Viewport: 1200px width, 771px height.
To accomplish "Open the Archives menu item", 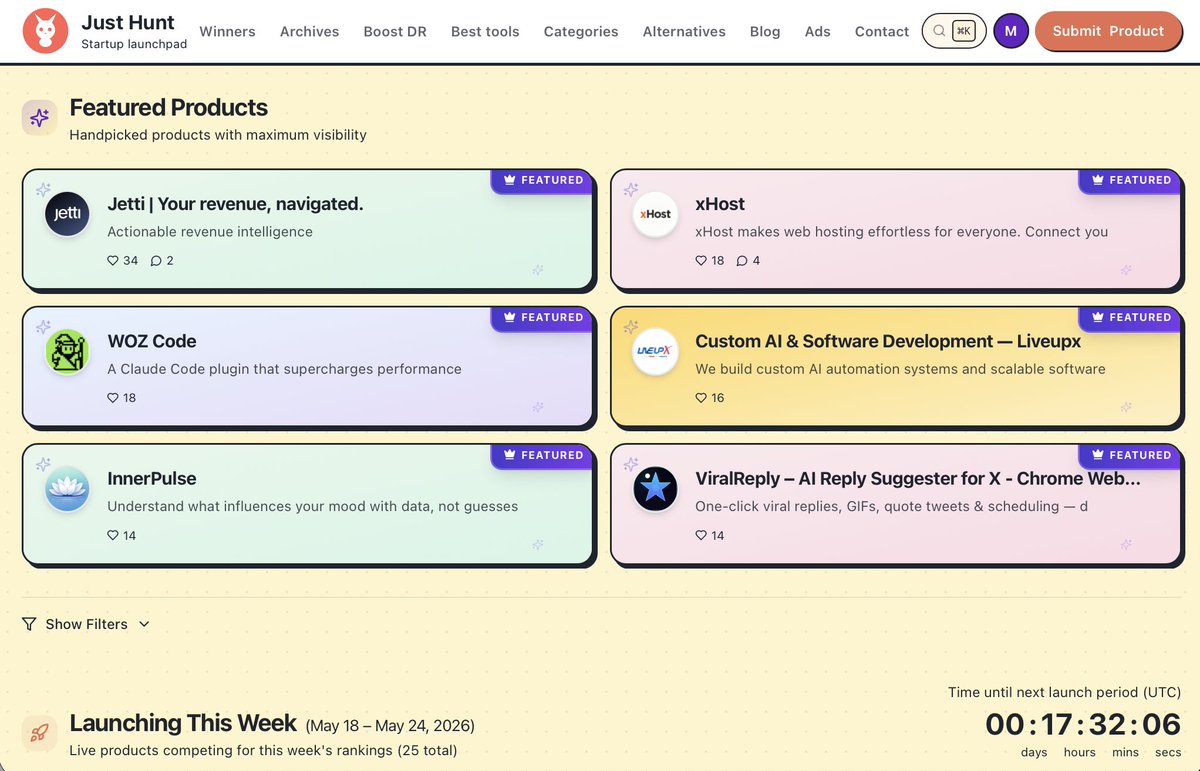I will [x=309, y=31].
